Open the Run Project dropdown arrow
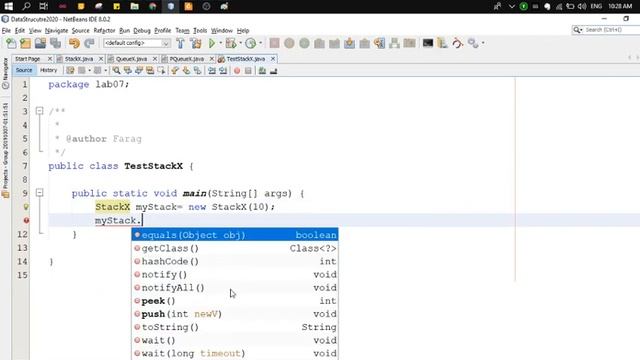Viewport: 640px width, 360px height. coord(220,43)
